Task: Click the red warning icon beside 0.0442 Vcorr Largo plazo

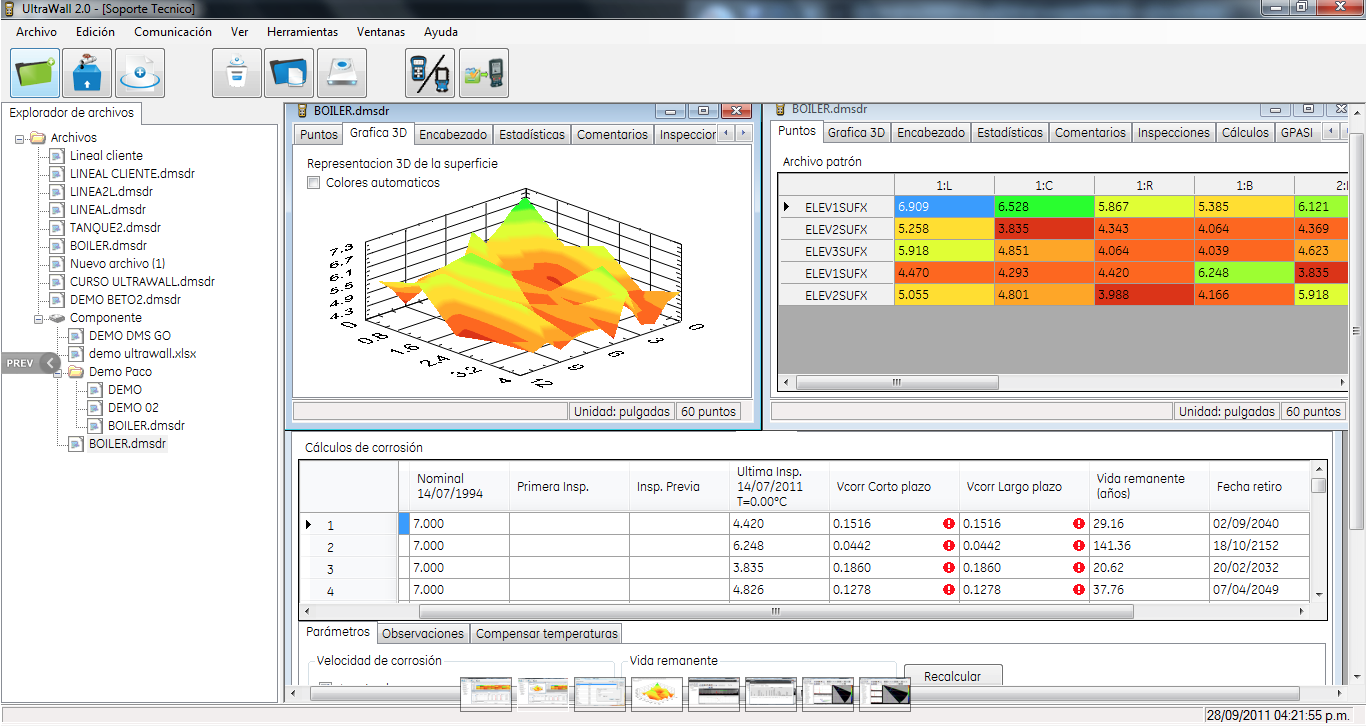Action: coord(1079,546)
